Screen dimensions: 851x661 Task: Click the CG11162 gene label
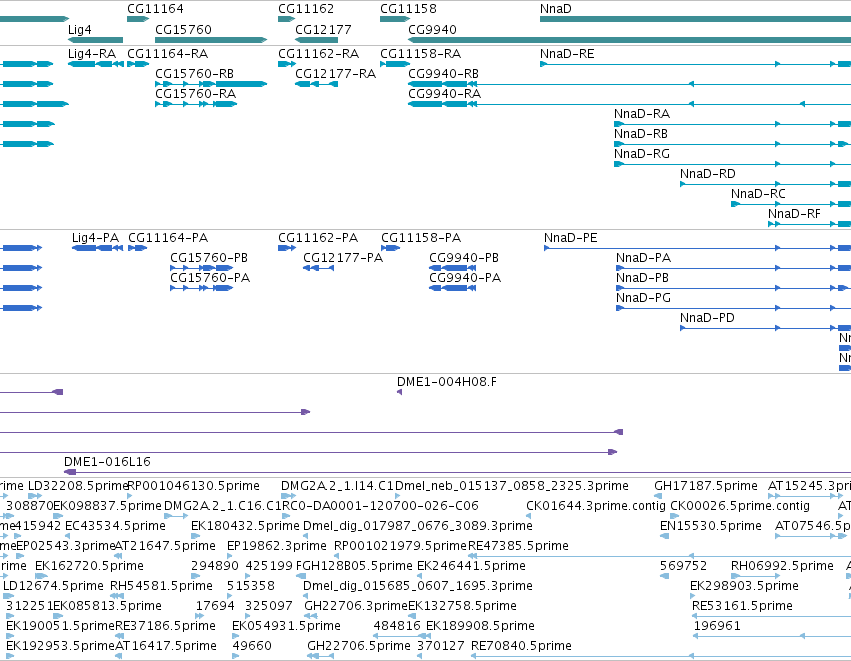(306, 9)
